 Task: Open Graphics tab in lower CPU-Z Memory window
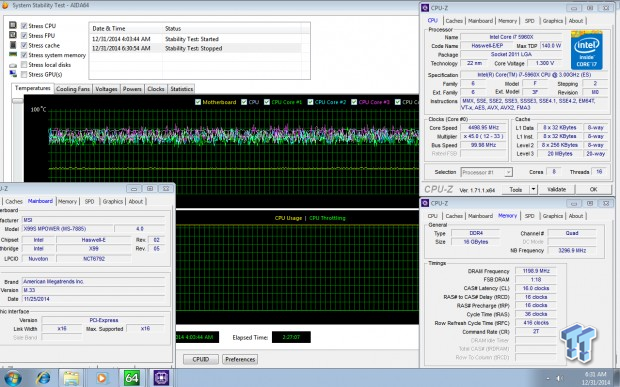coord(552,216)
